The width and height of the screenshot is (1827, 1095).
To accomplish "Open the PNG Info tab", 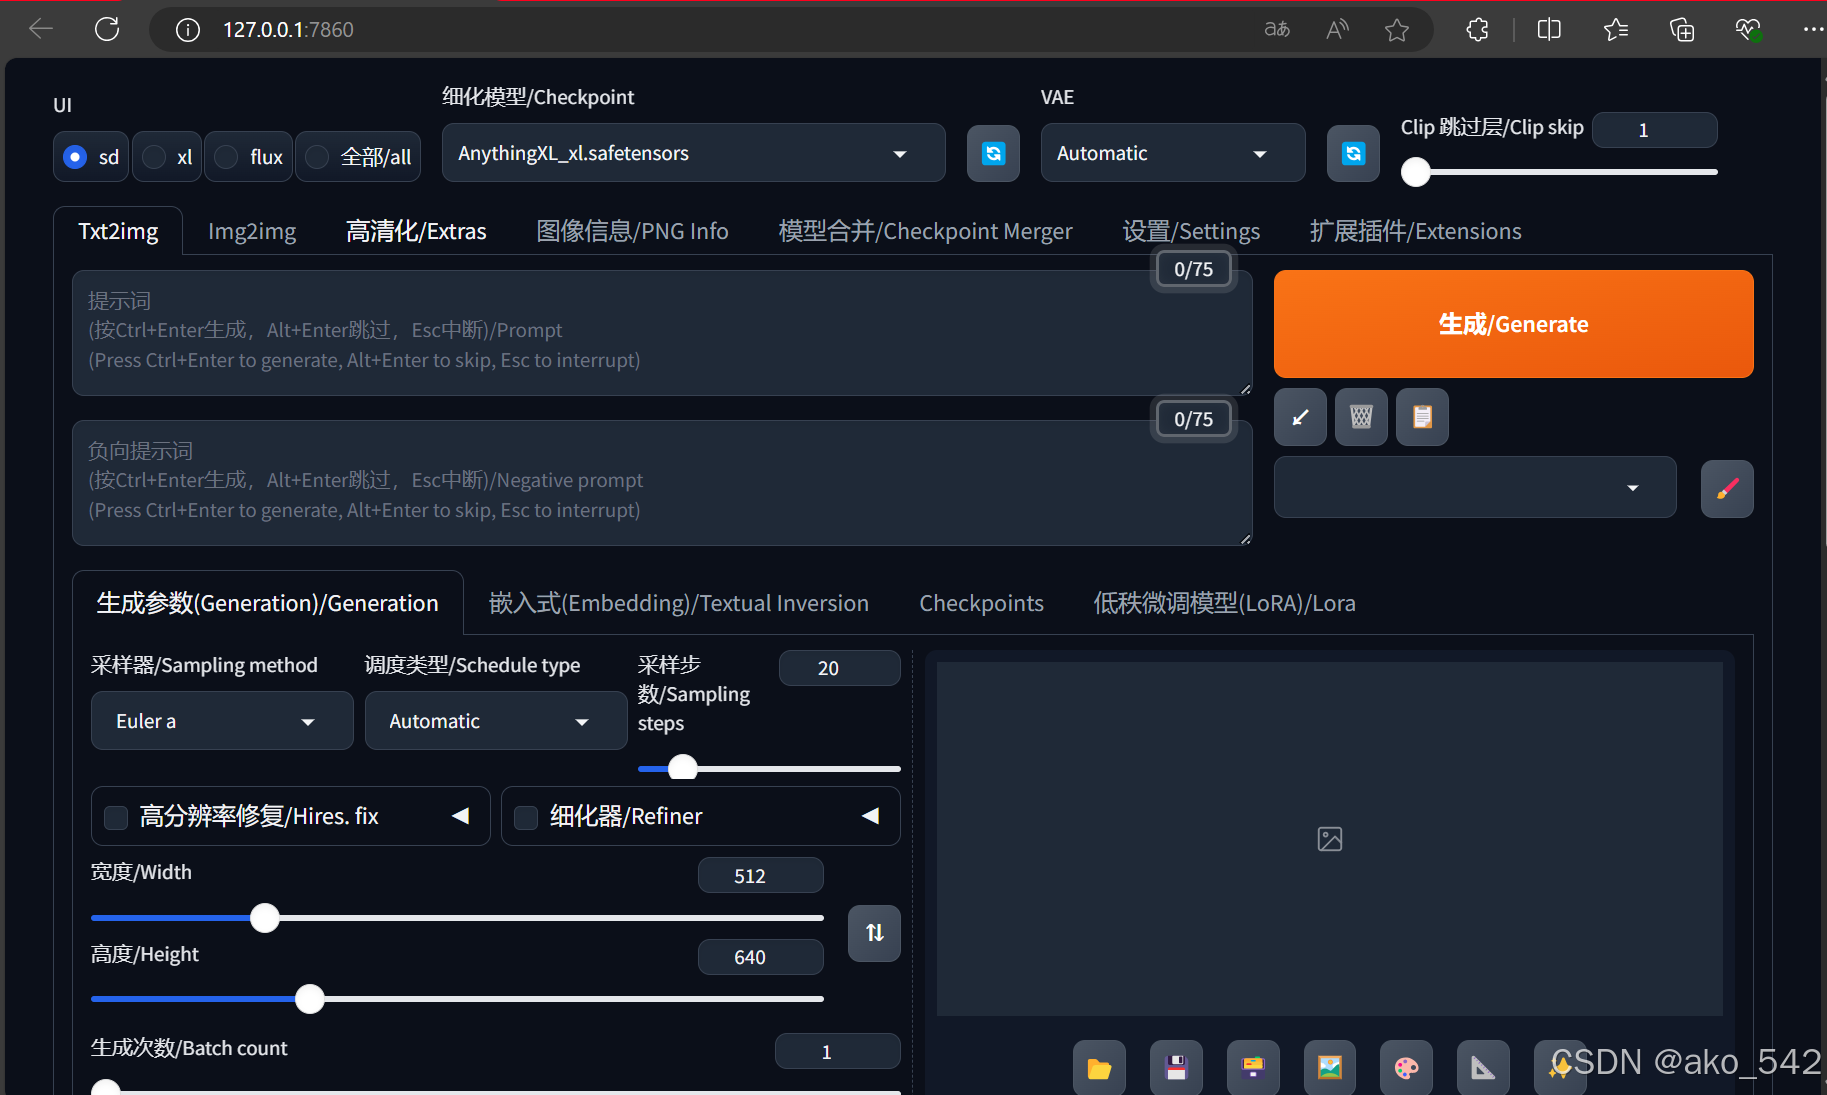I will point(632,231).
